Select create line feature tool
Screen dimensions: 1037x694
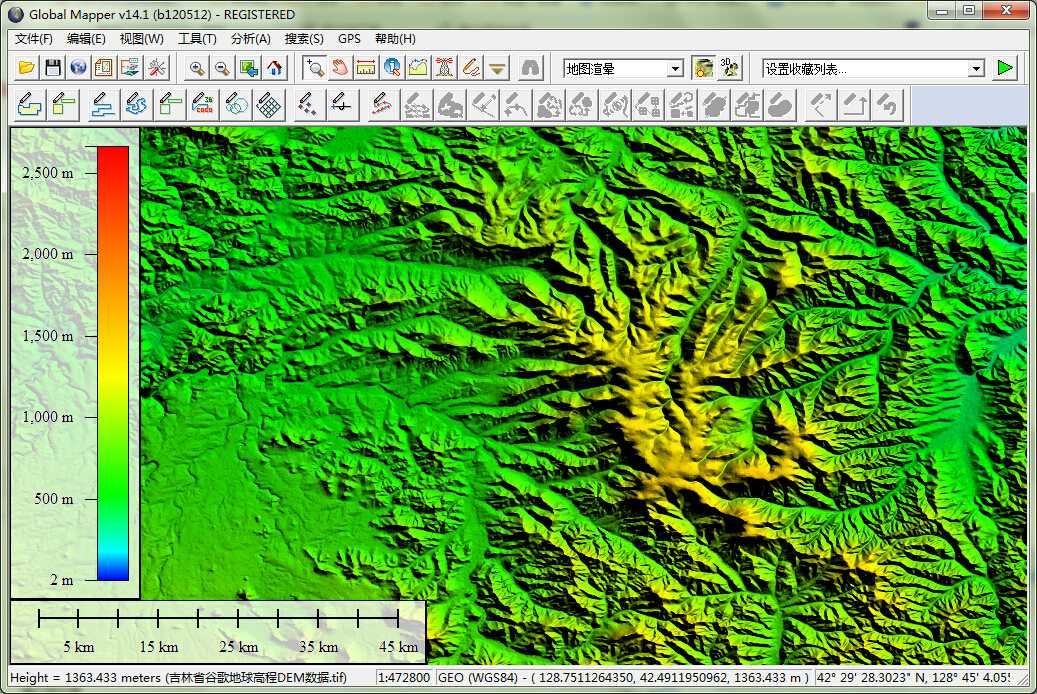coord(102,105)
